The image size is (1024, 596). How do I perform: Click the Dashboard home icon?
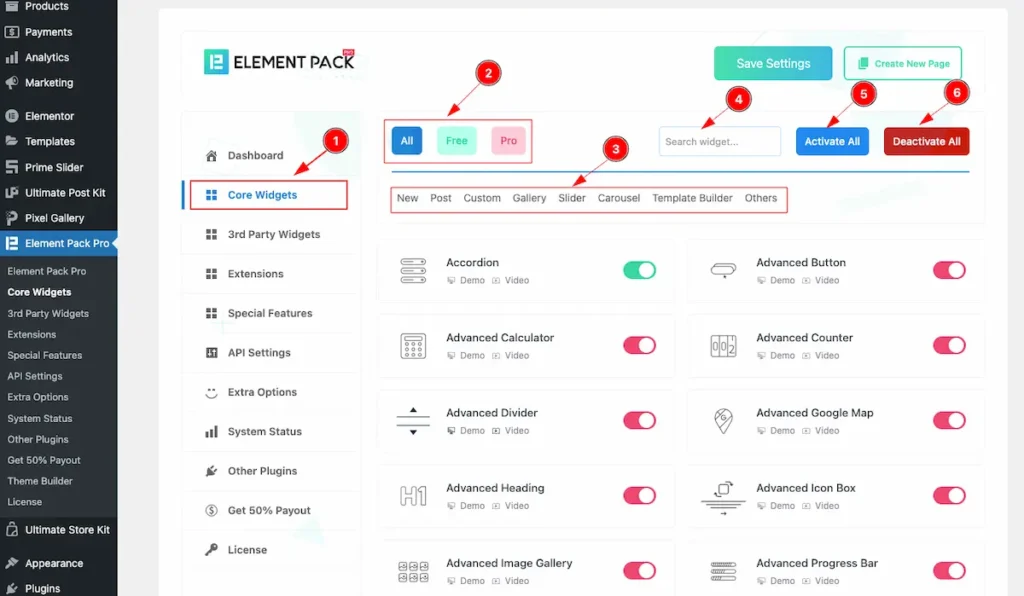click(x=211, y=156)
